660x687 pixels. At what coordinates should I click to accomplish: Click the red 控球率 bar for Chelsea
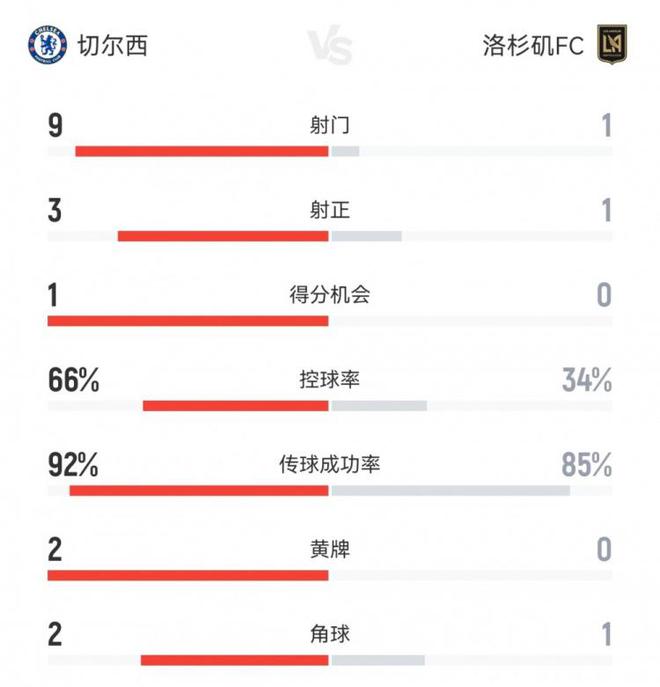(236, 406)
